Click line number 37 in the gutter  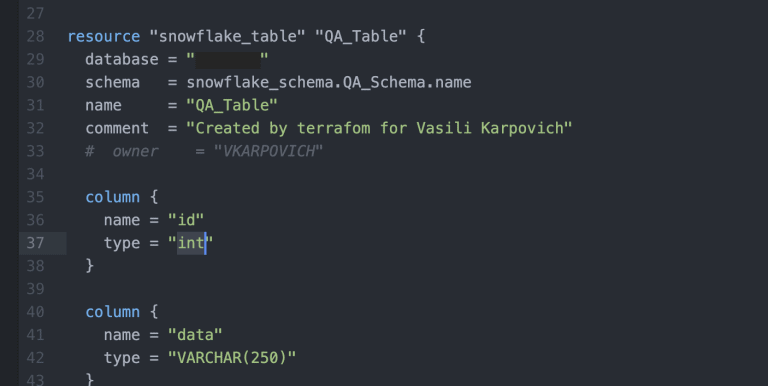(x=35, y=243)
